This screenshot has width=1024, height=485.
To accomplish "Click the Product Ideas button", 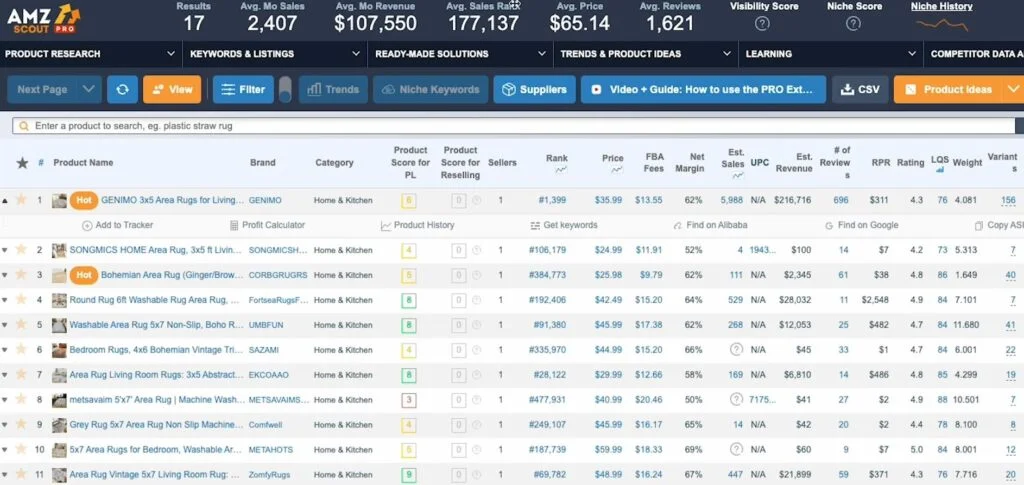I will 948,89.
